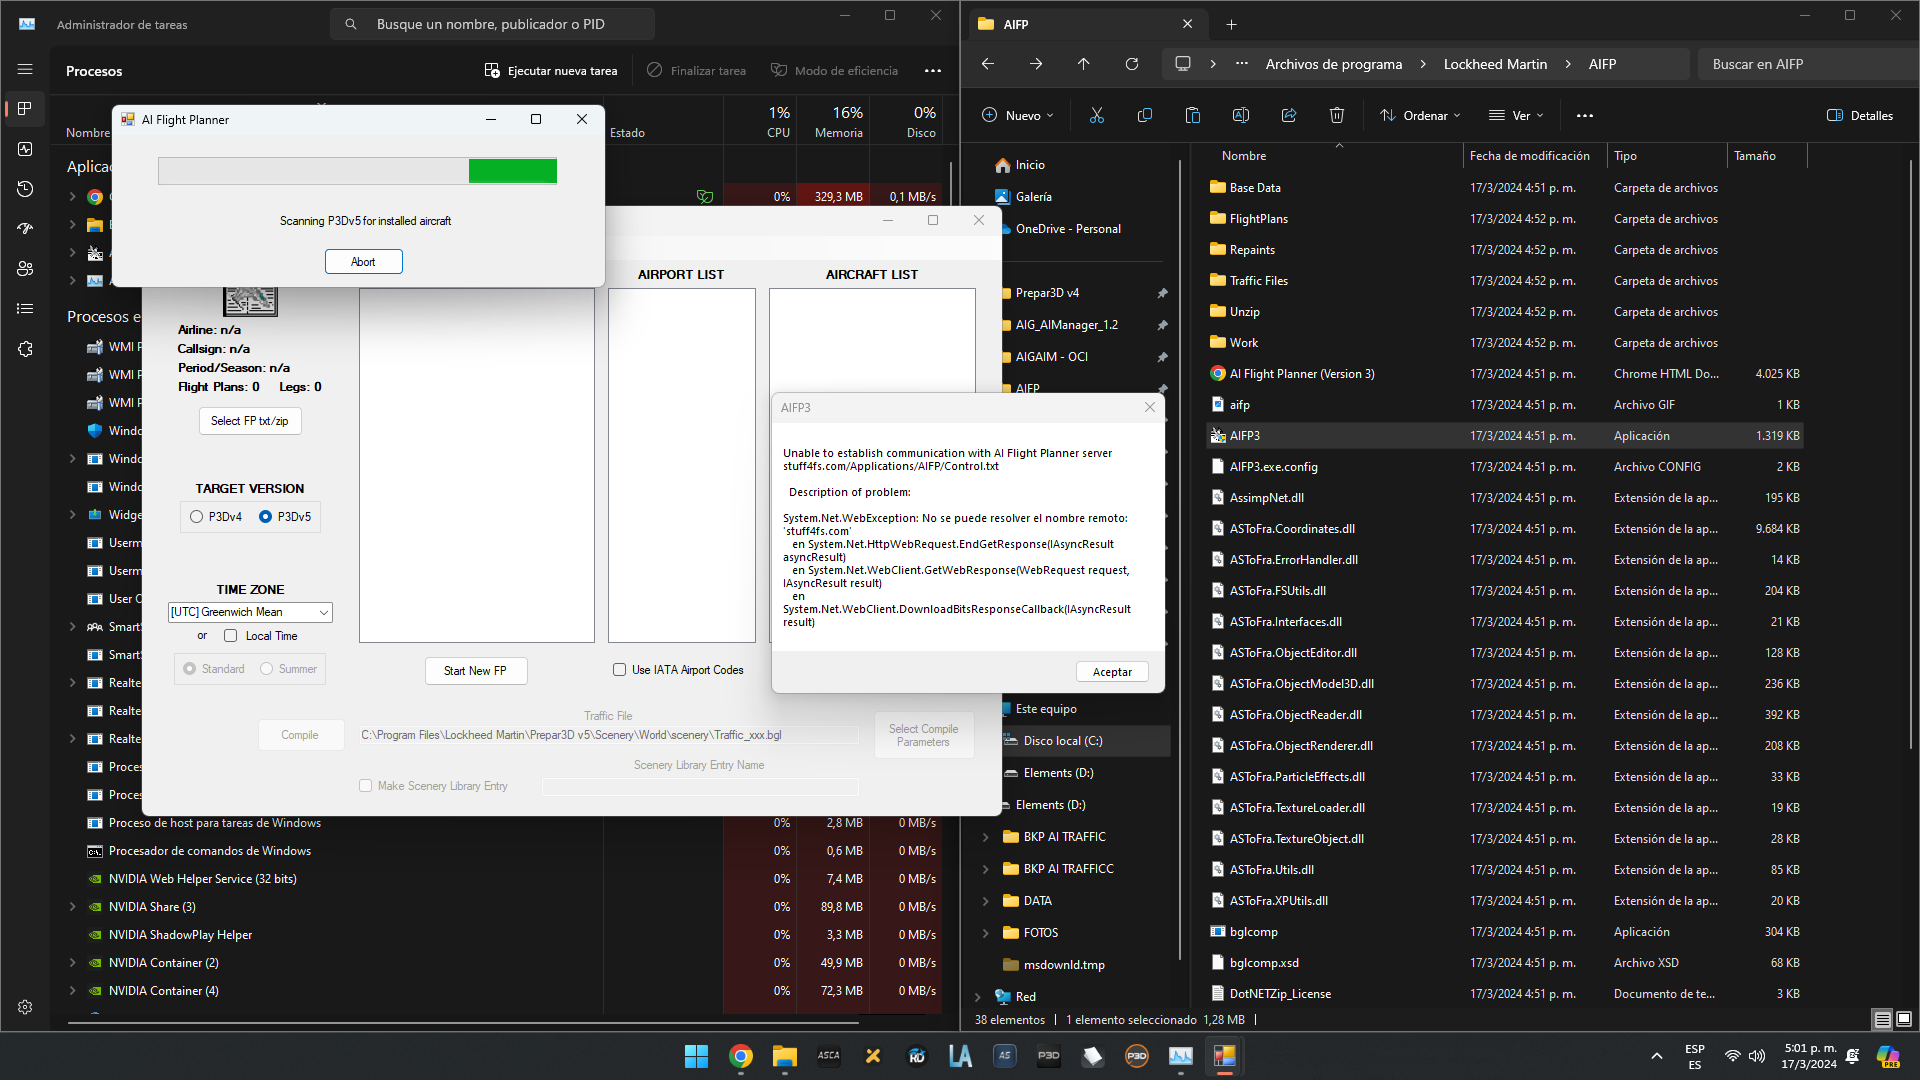Open Services icon in Task Manager sidebar

coord(25,349)
